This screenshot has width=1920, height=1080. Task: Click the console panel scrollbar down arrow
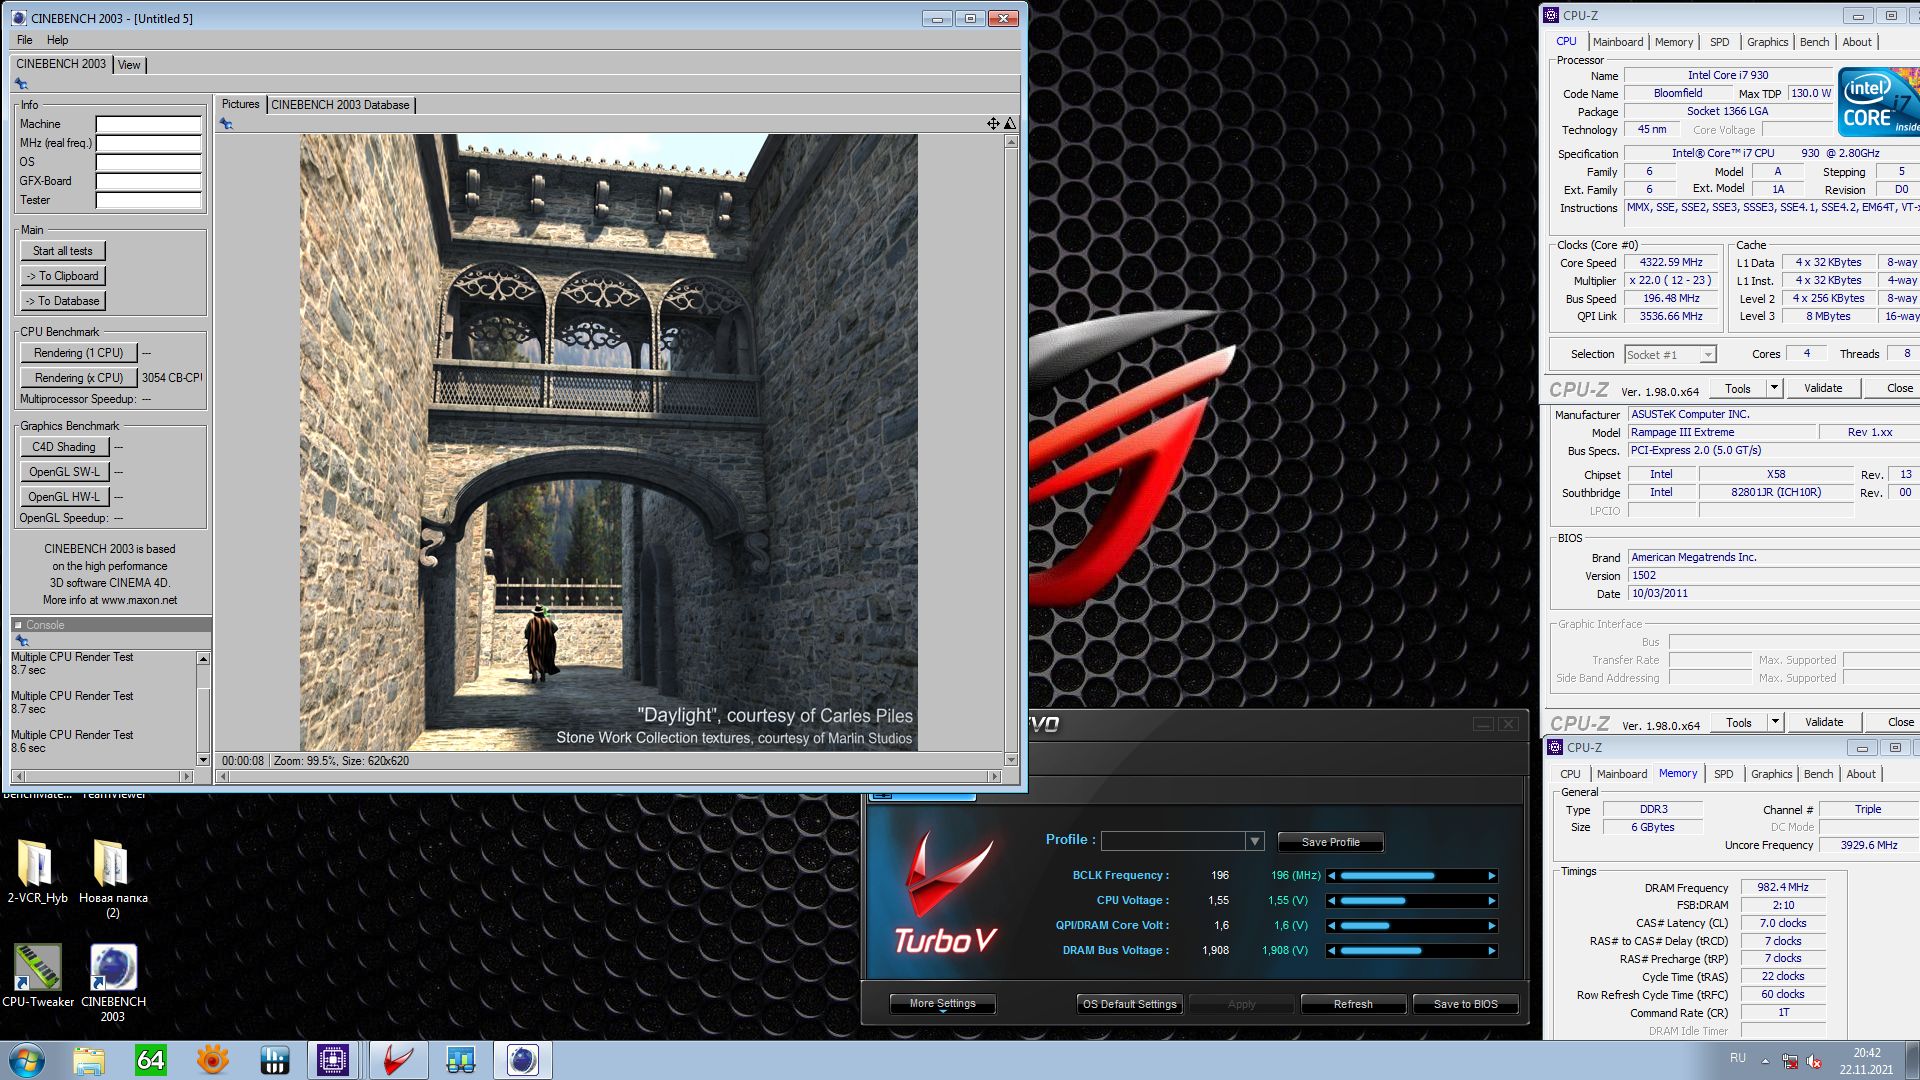(x=203, y=760)
